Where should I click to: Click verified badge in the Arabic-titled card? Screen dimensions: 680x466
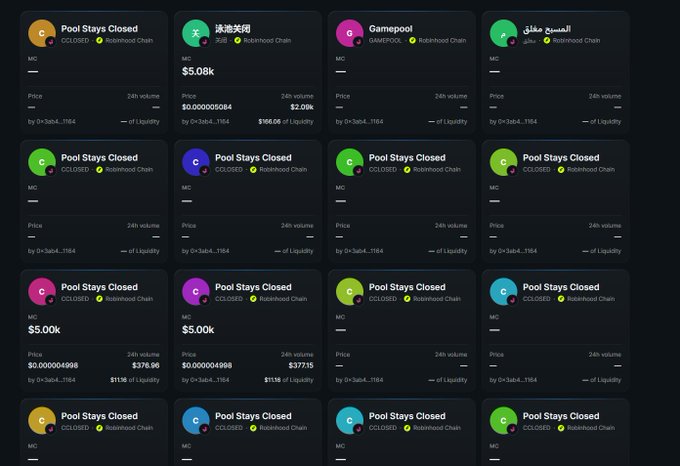[547, 40]
